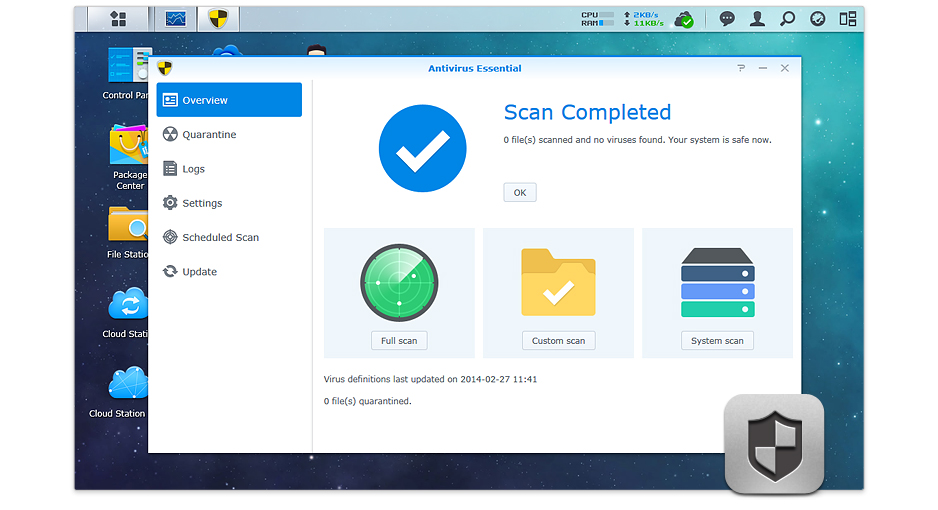This screenshot has height=510, width=938.
Task: Click the radar Full scan icon
Action: click(399, 282)
